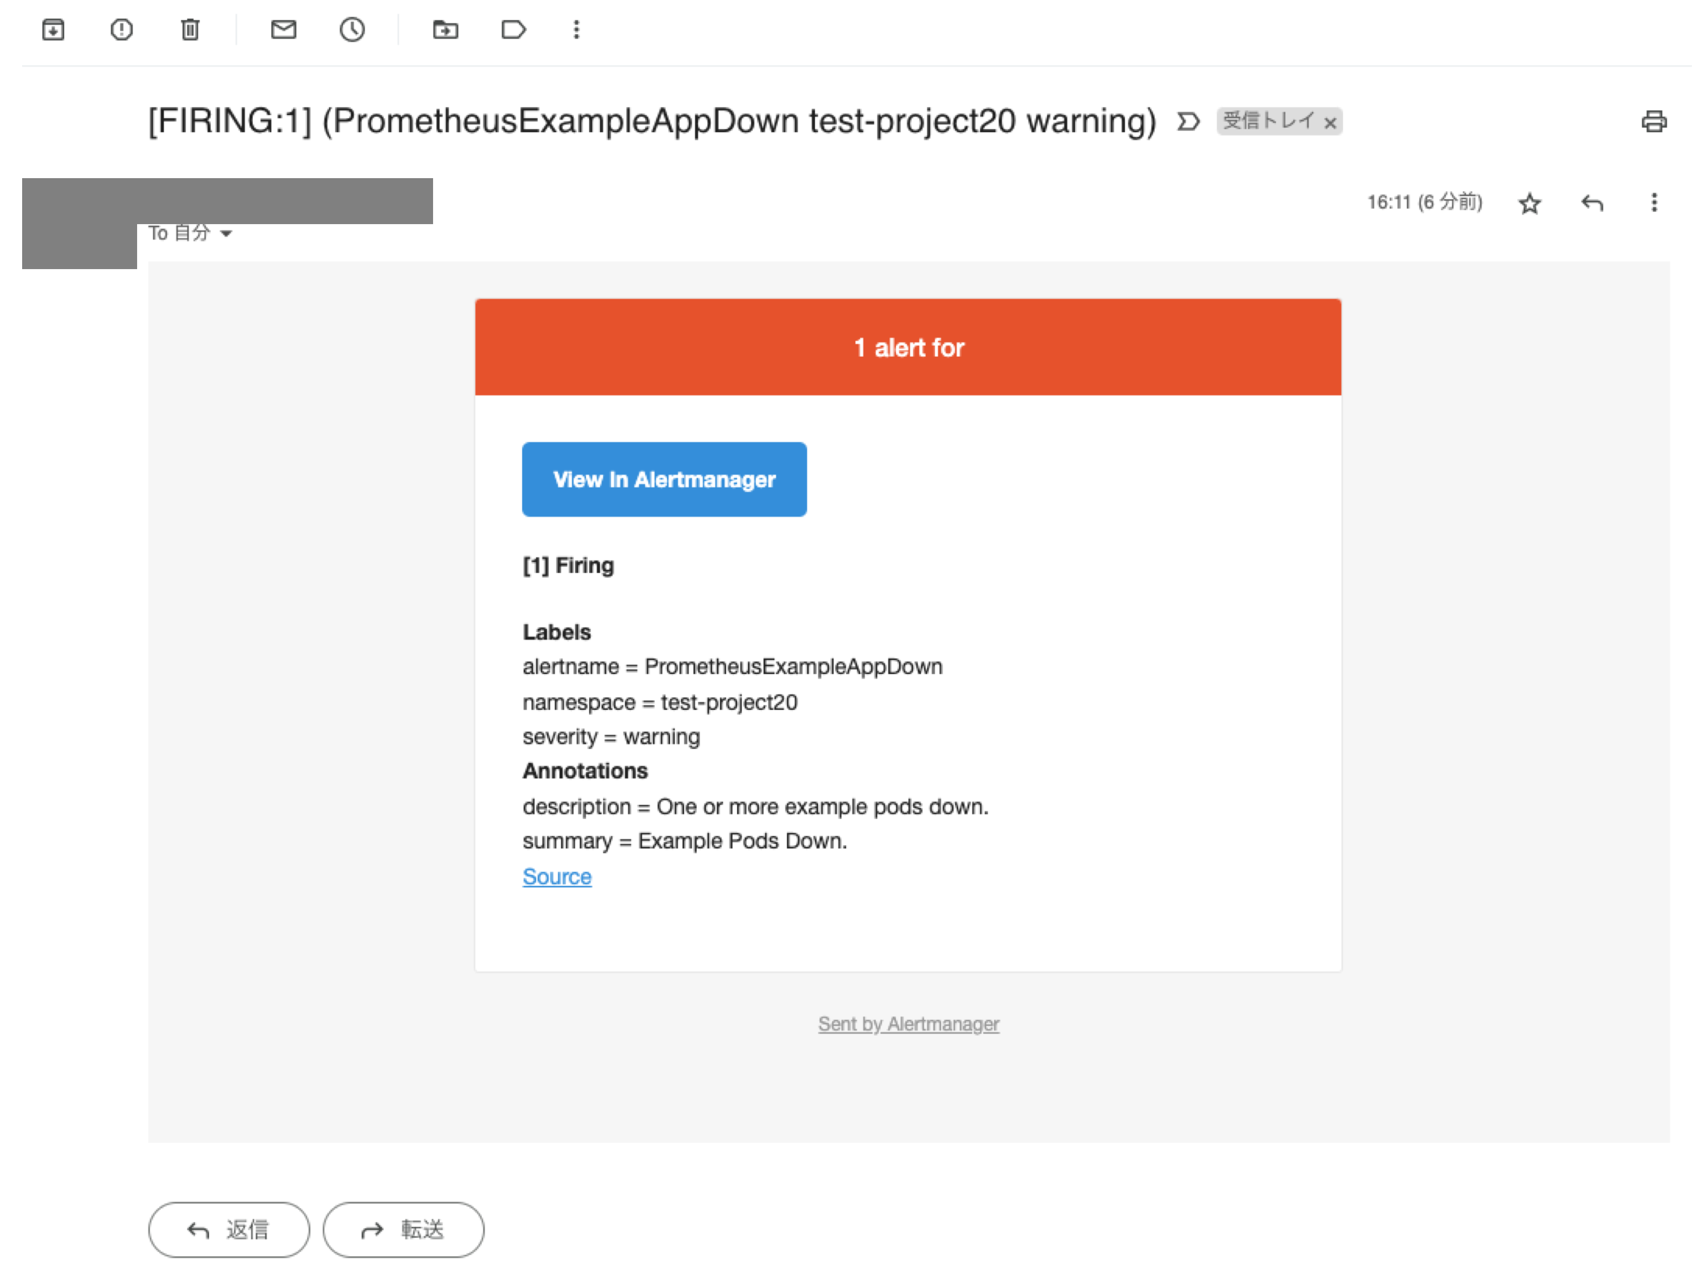The height and width of the screenshot is (1271, 1701).
Task: Follow the Sent by Alertmanager link
Action: pos(908,1024)
